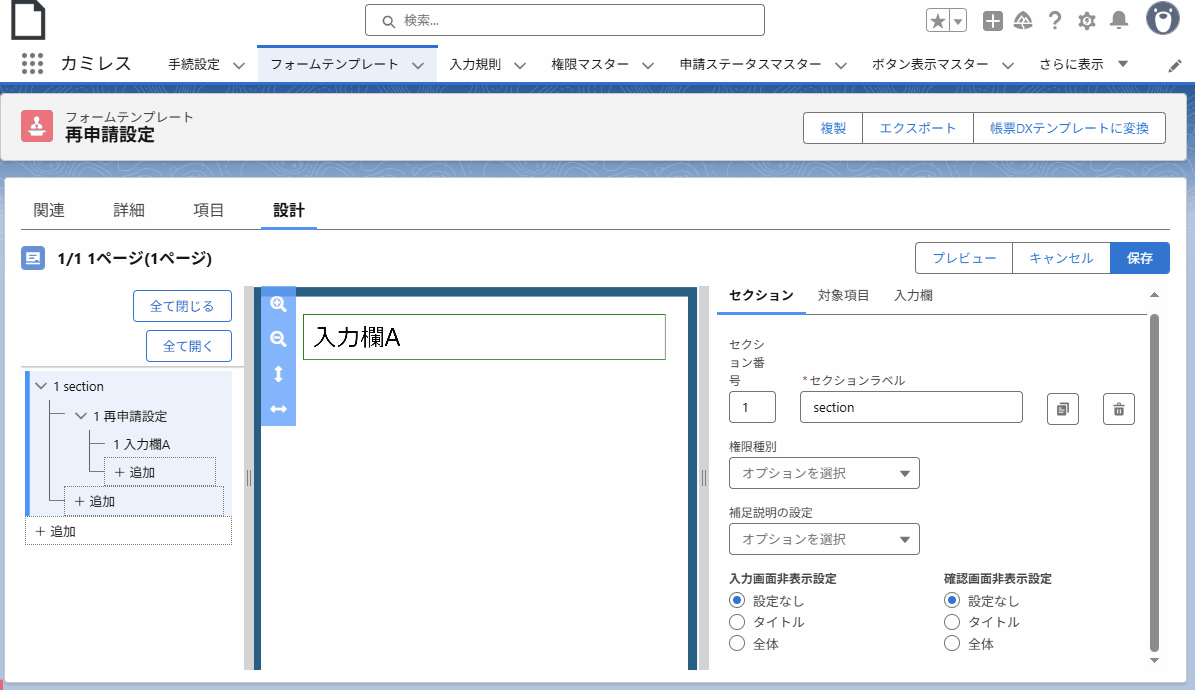Click the プレビュー button
The height and width of the screenshot is (690, 1195).
click(964, 258)
